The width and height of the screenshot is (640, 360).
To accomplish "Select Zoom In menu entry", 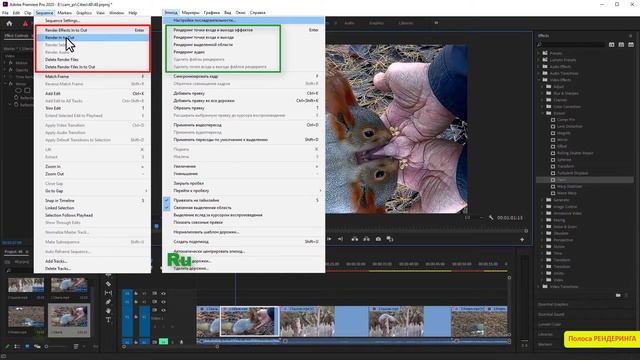I will [93, 167].
